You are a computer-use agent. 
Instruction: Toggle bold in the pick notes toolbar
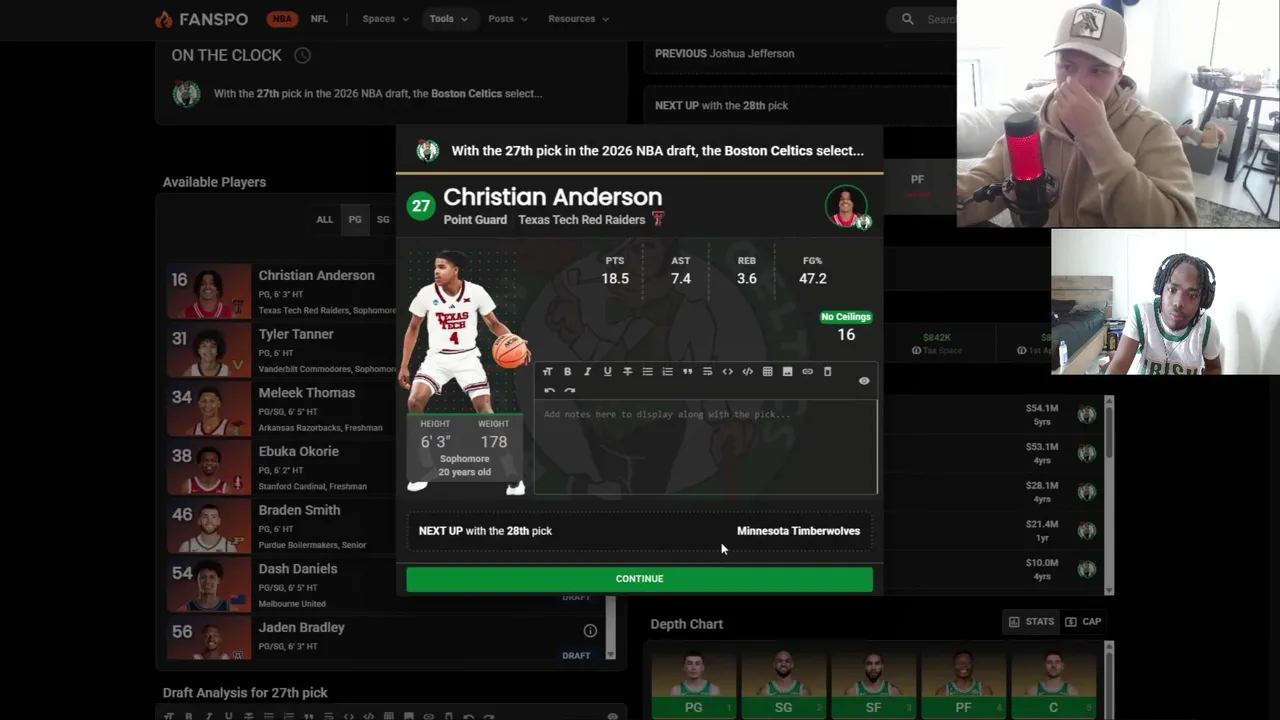pos(567,372)
